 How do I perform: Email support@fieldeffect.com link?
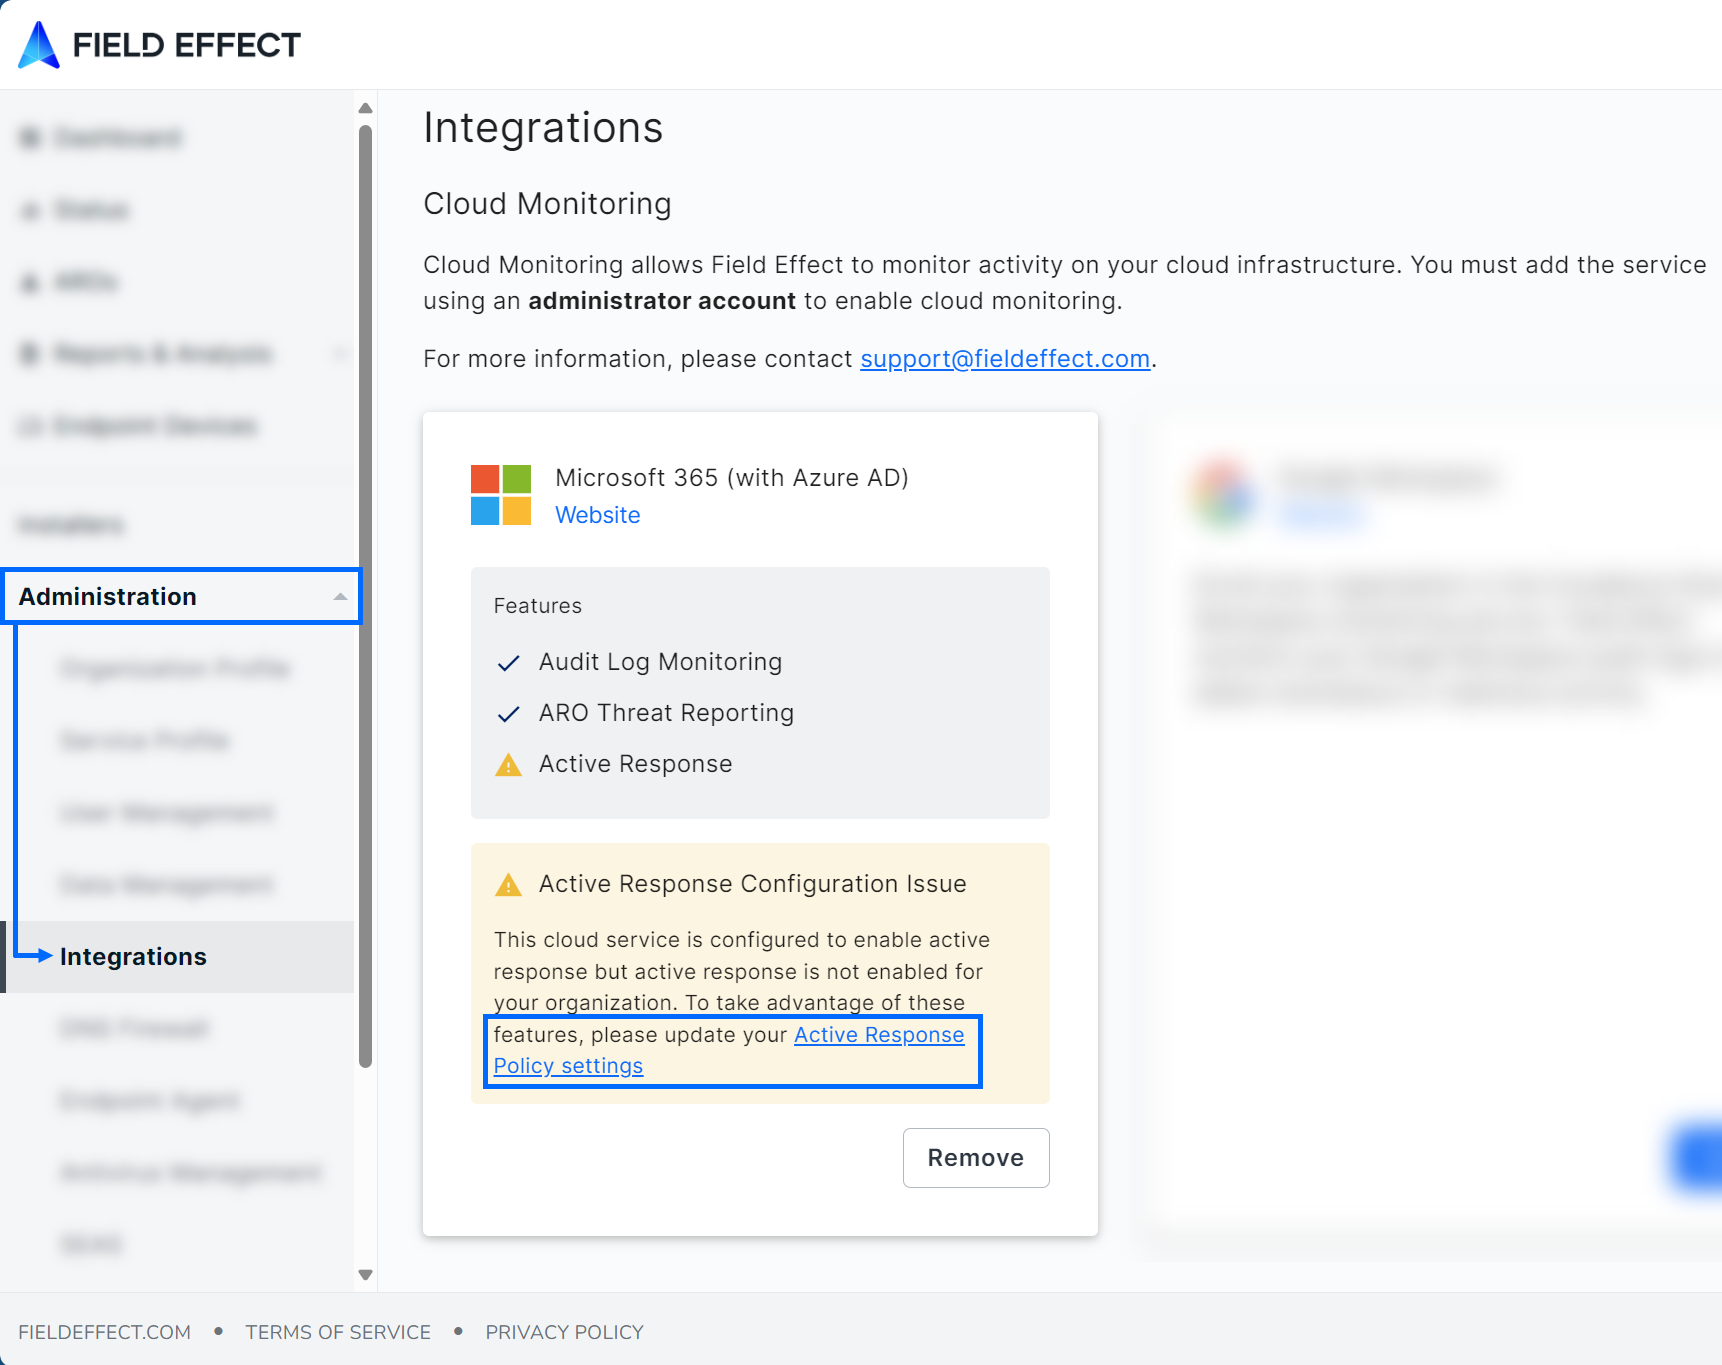click(x=1005, y=359)
